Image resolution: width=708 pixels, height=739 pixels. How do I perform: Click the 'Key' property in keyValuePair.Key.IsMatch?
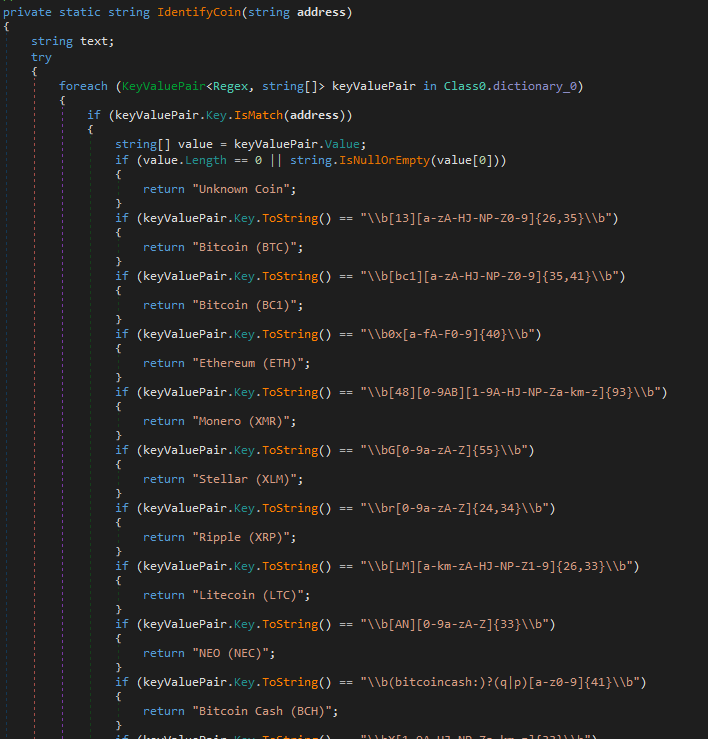216,115
